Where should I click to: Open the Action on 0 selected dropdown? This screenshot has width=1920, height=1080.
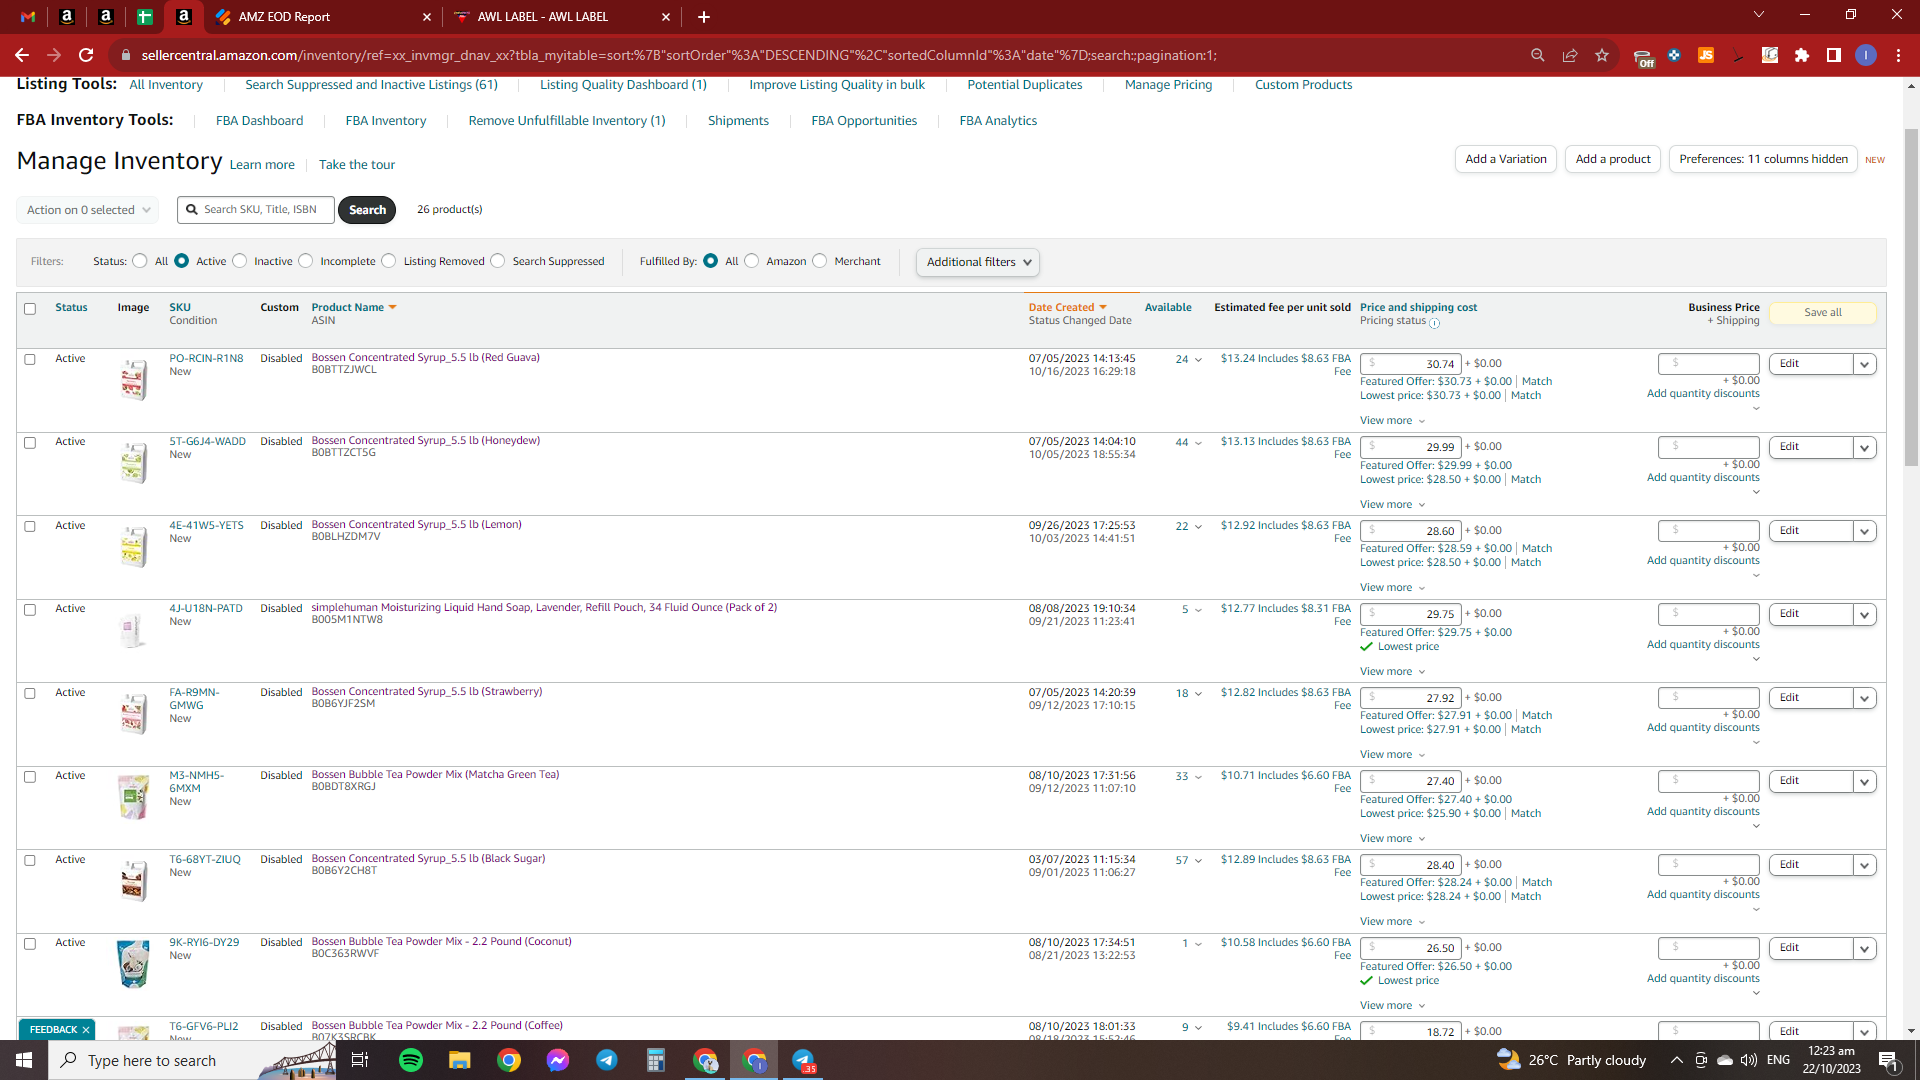click(x=88, y=210)
